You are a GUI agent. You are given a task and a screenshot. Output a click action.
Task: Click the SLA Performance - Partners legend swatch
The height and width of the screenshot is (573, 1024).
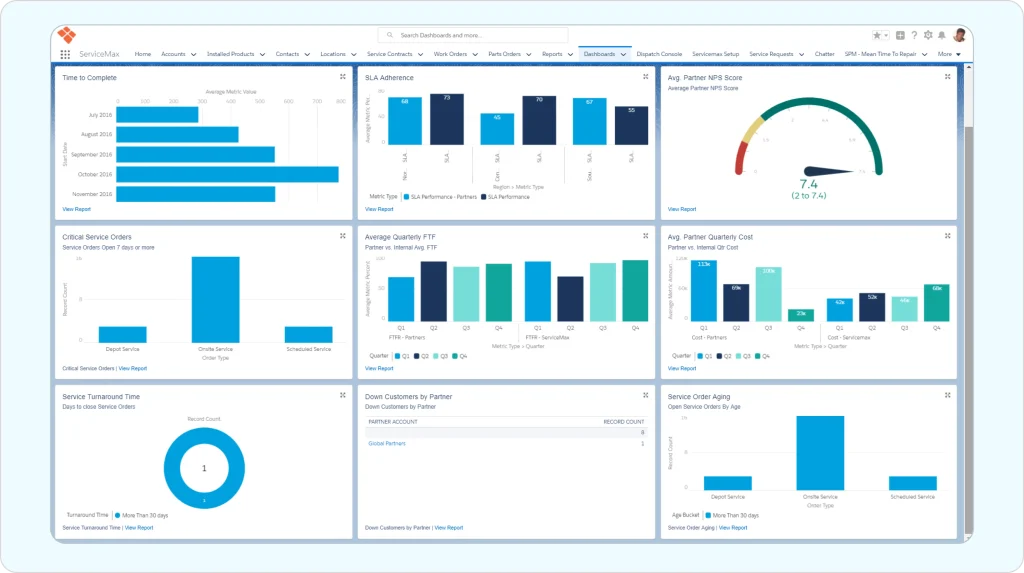pyautogui.click(x=406, y=197)
